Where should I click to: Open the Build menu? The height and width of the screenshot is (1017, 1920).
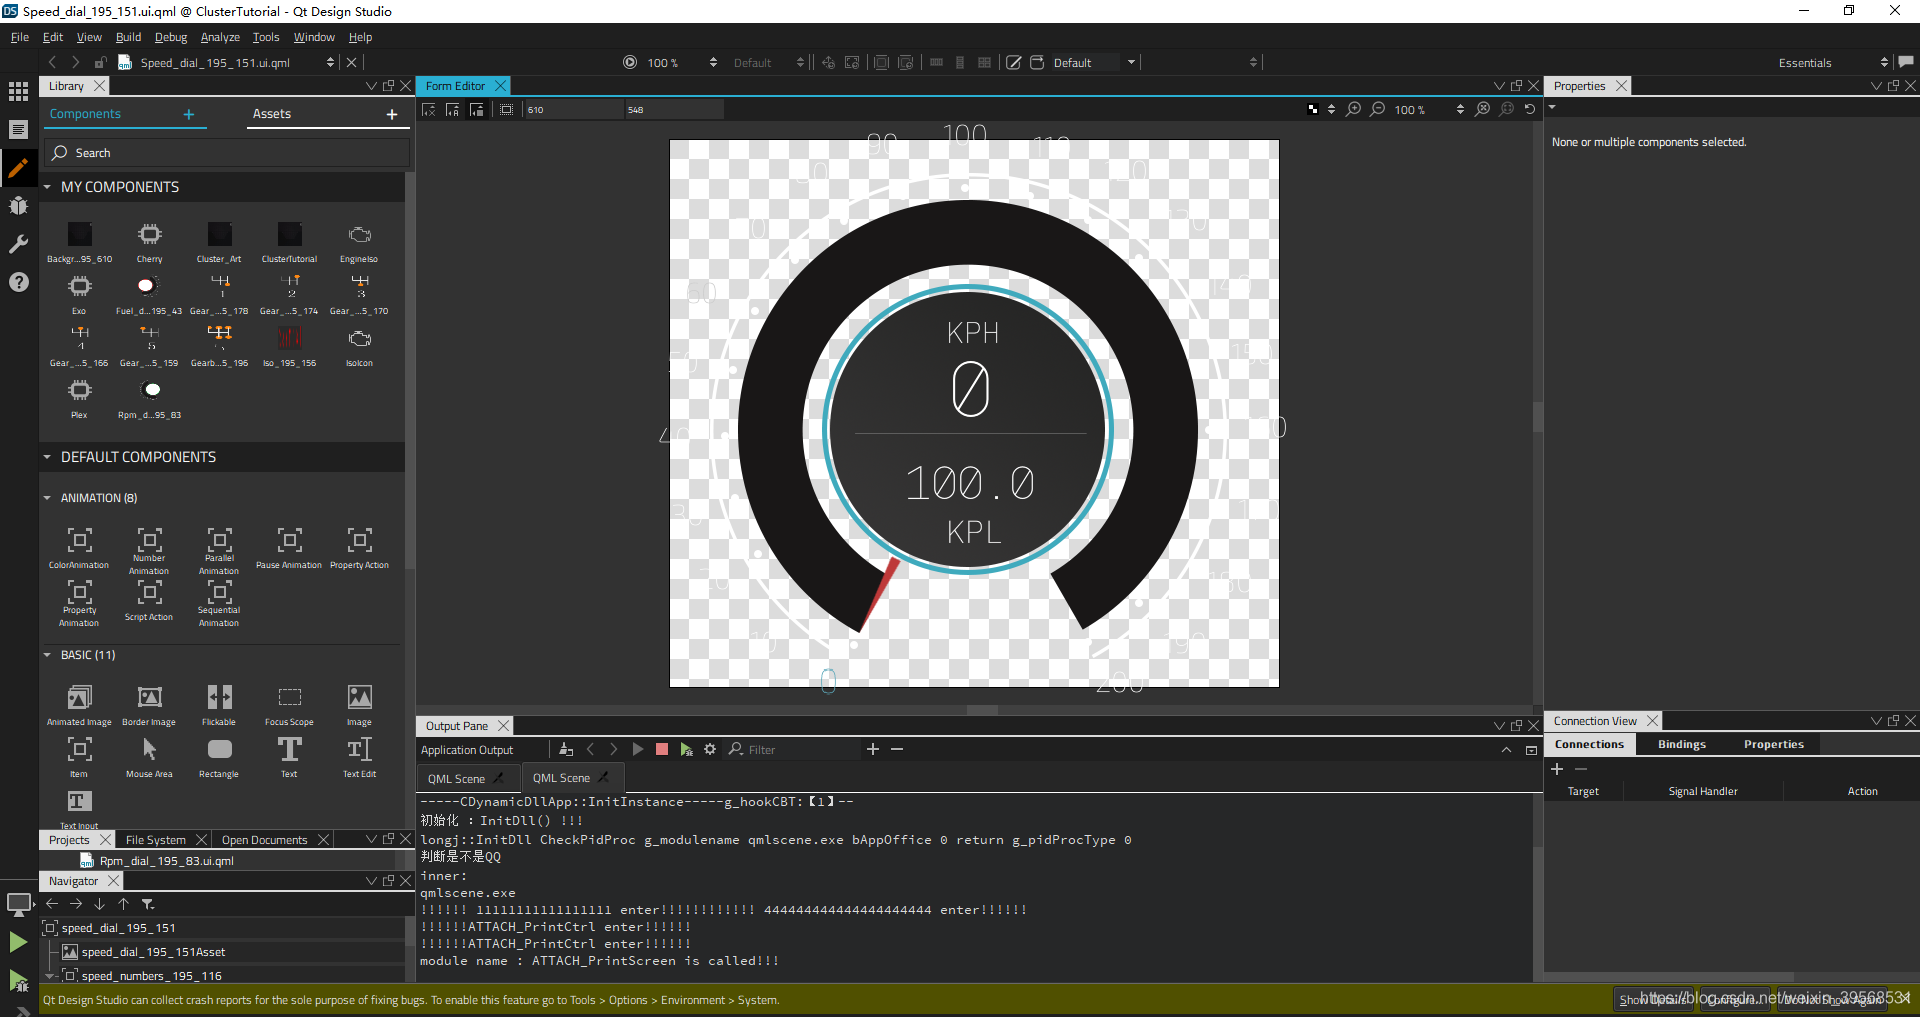click(128, 37)
